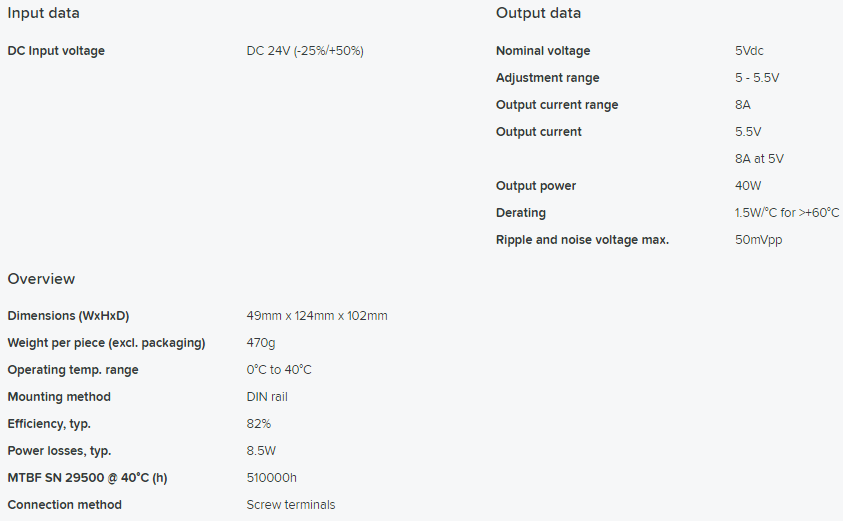
Task: Select the Output current range label
Action: pyautogui.click(x=557, y=104)
